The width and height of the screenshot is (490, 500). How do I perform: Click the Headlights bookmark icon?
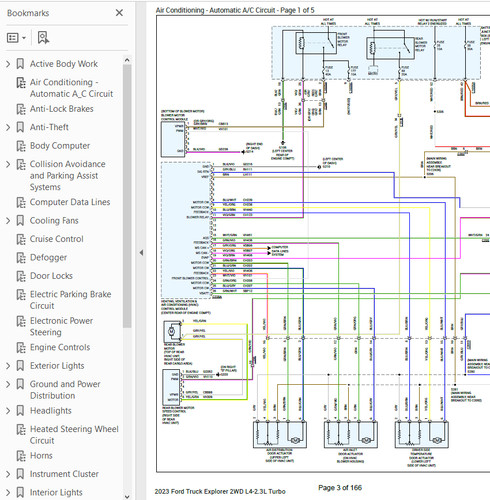(20, 411)
